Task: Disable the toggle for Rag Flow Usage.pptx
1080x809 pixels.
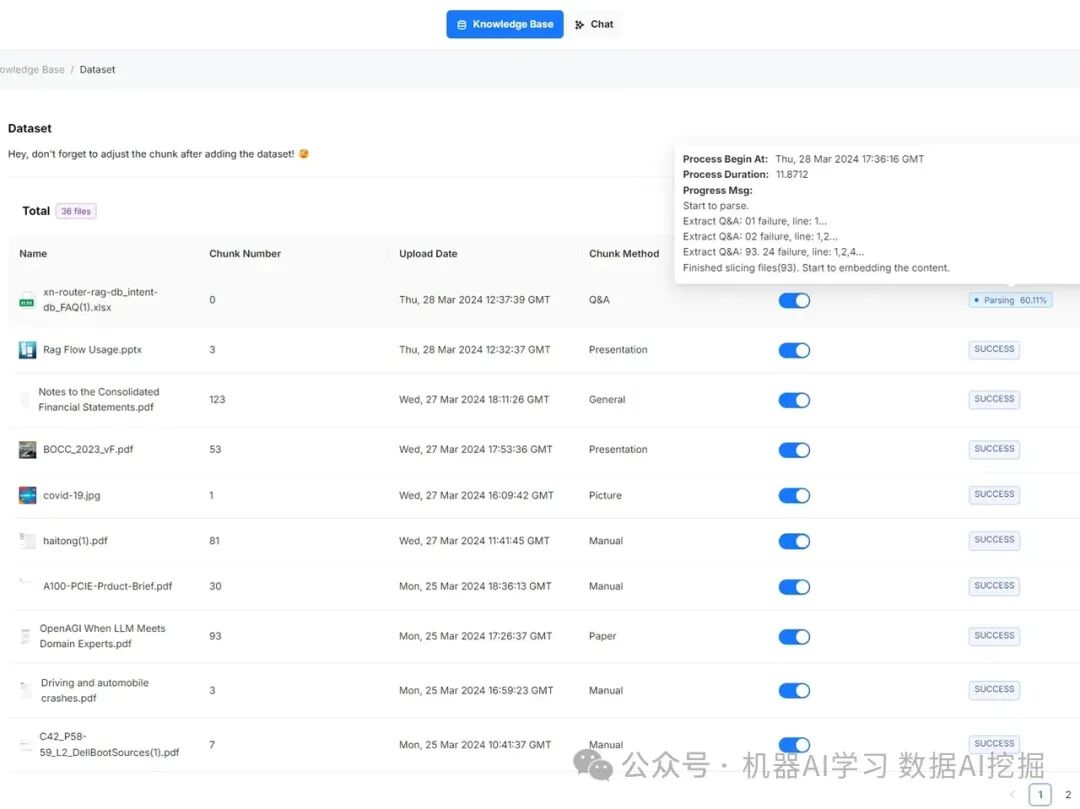Action: click(x=794, y=350)
